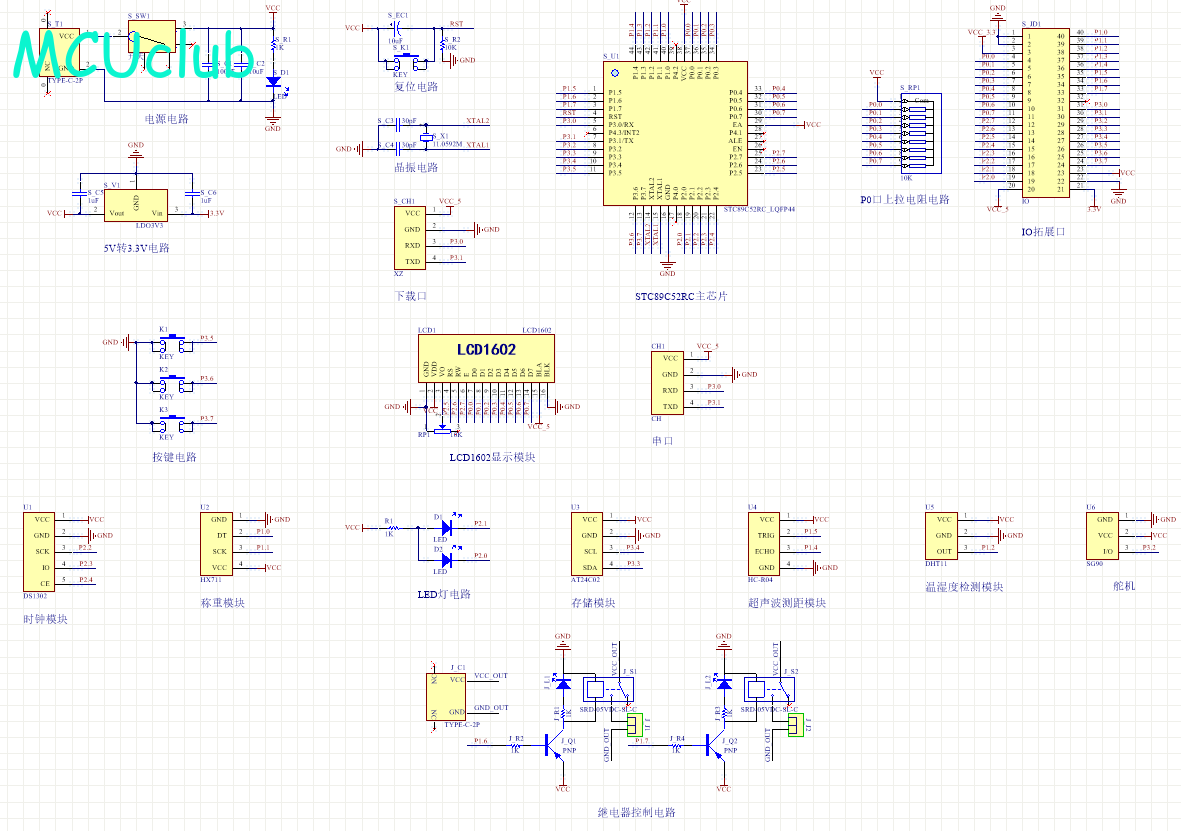Click the 存储模块 label
This screenshot has height=831, width=1181.
pyautogui.click(x=594, y=603)
